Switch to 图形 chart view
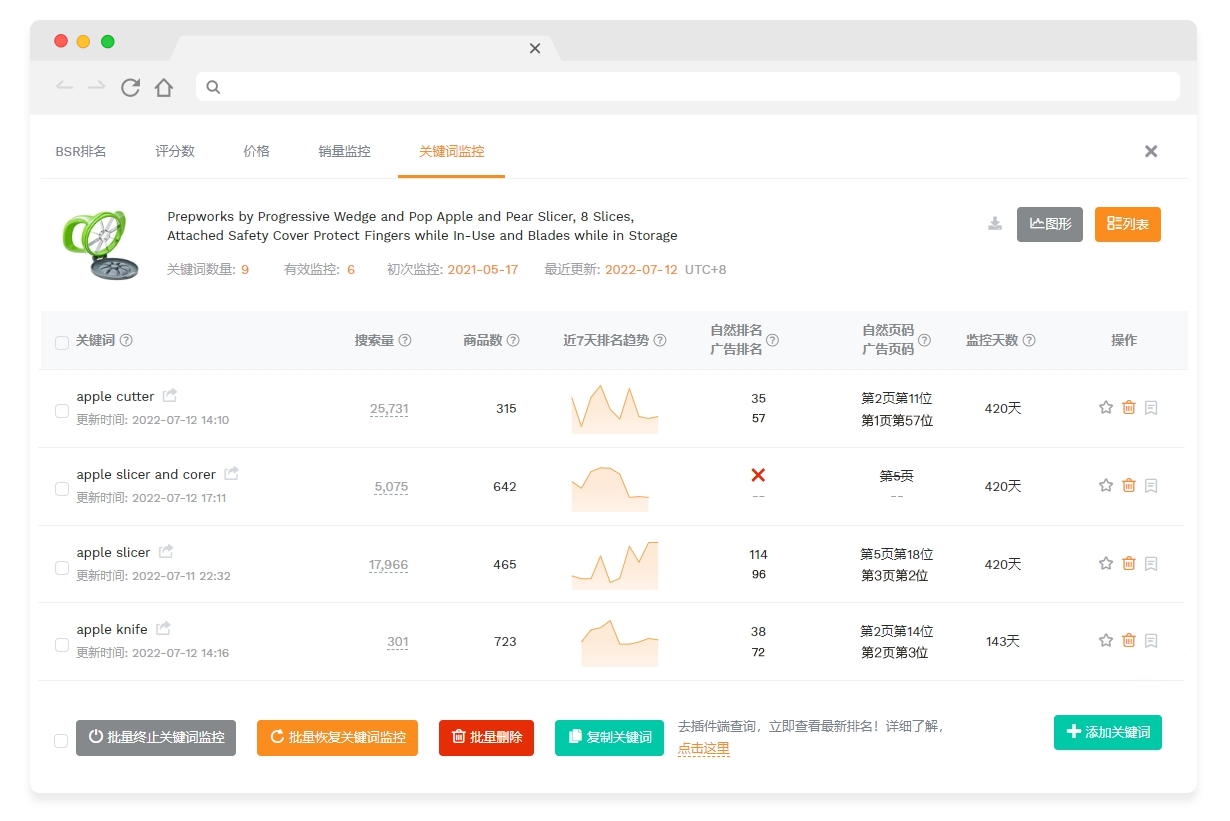Screen dimensions: 1230x821 click(1049, 224)
